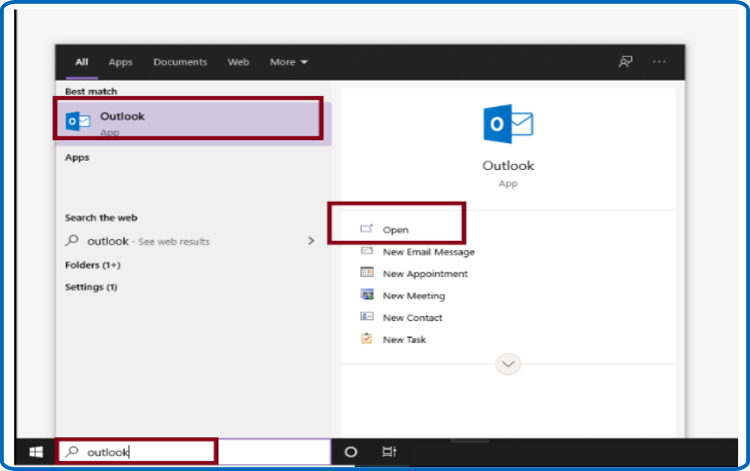Viewport: 750px width, 471px height.
Task: Choose New Appointment
Action: tap(425, 274)
